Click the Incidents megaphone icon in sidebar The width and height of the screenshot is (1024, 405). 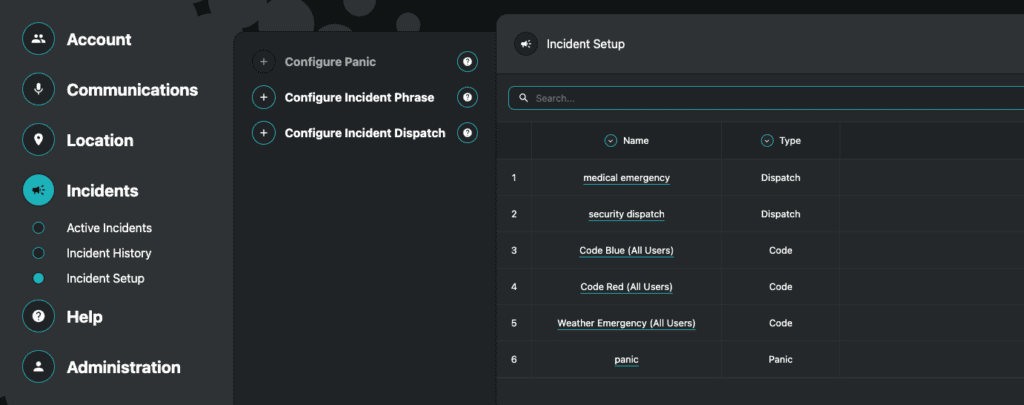(38, 190)
